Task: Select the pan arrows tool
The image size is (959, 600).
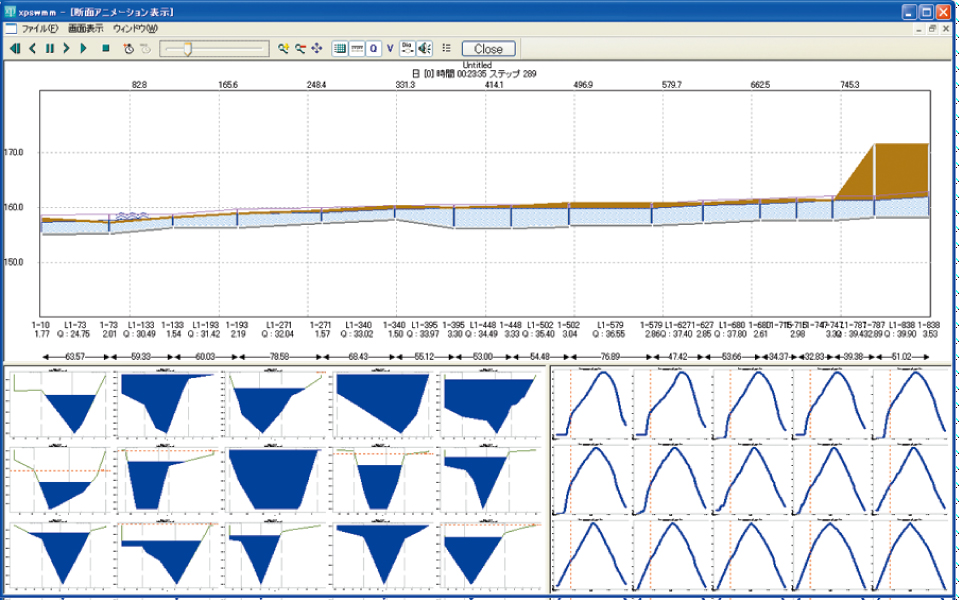Action: tap(317, 48)
